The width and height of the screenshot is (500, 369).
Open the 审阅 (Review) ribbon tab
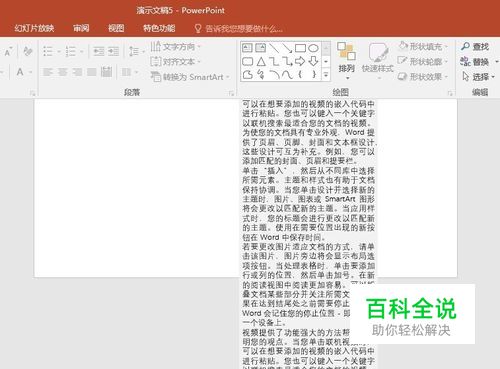pos(81,28)
